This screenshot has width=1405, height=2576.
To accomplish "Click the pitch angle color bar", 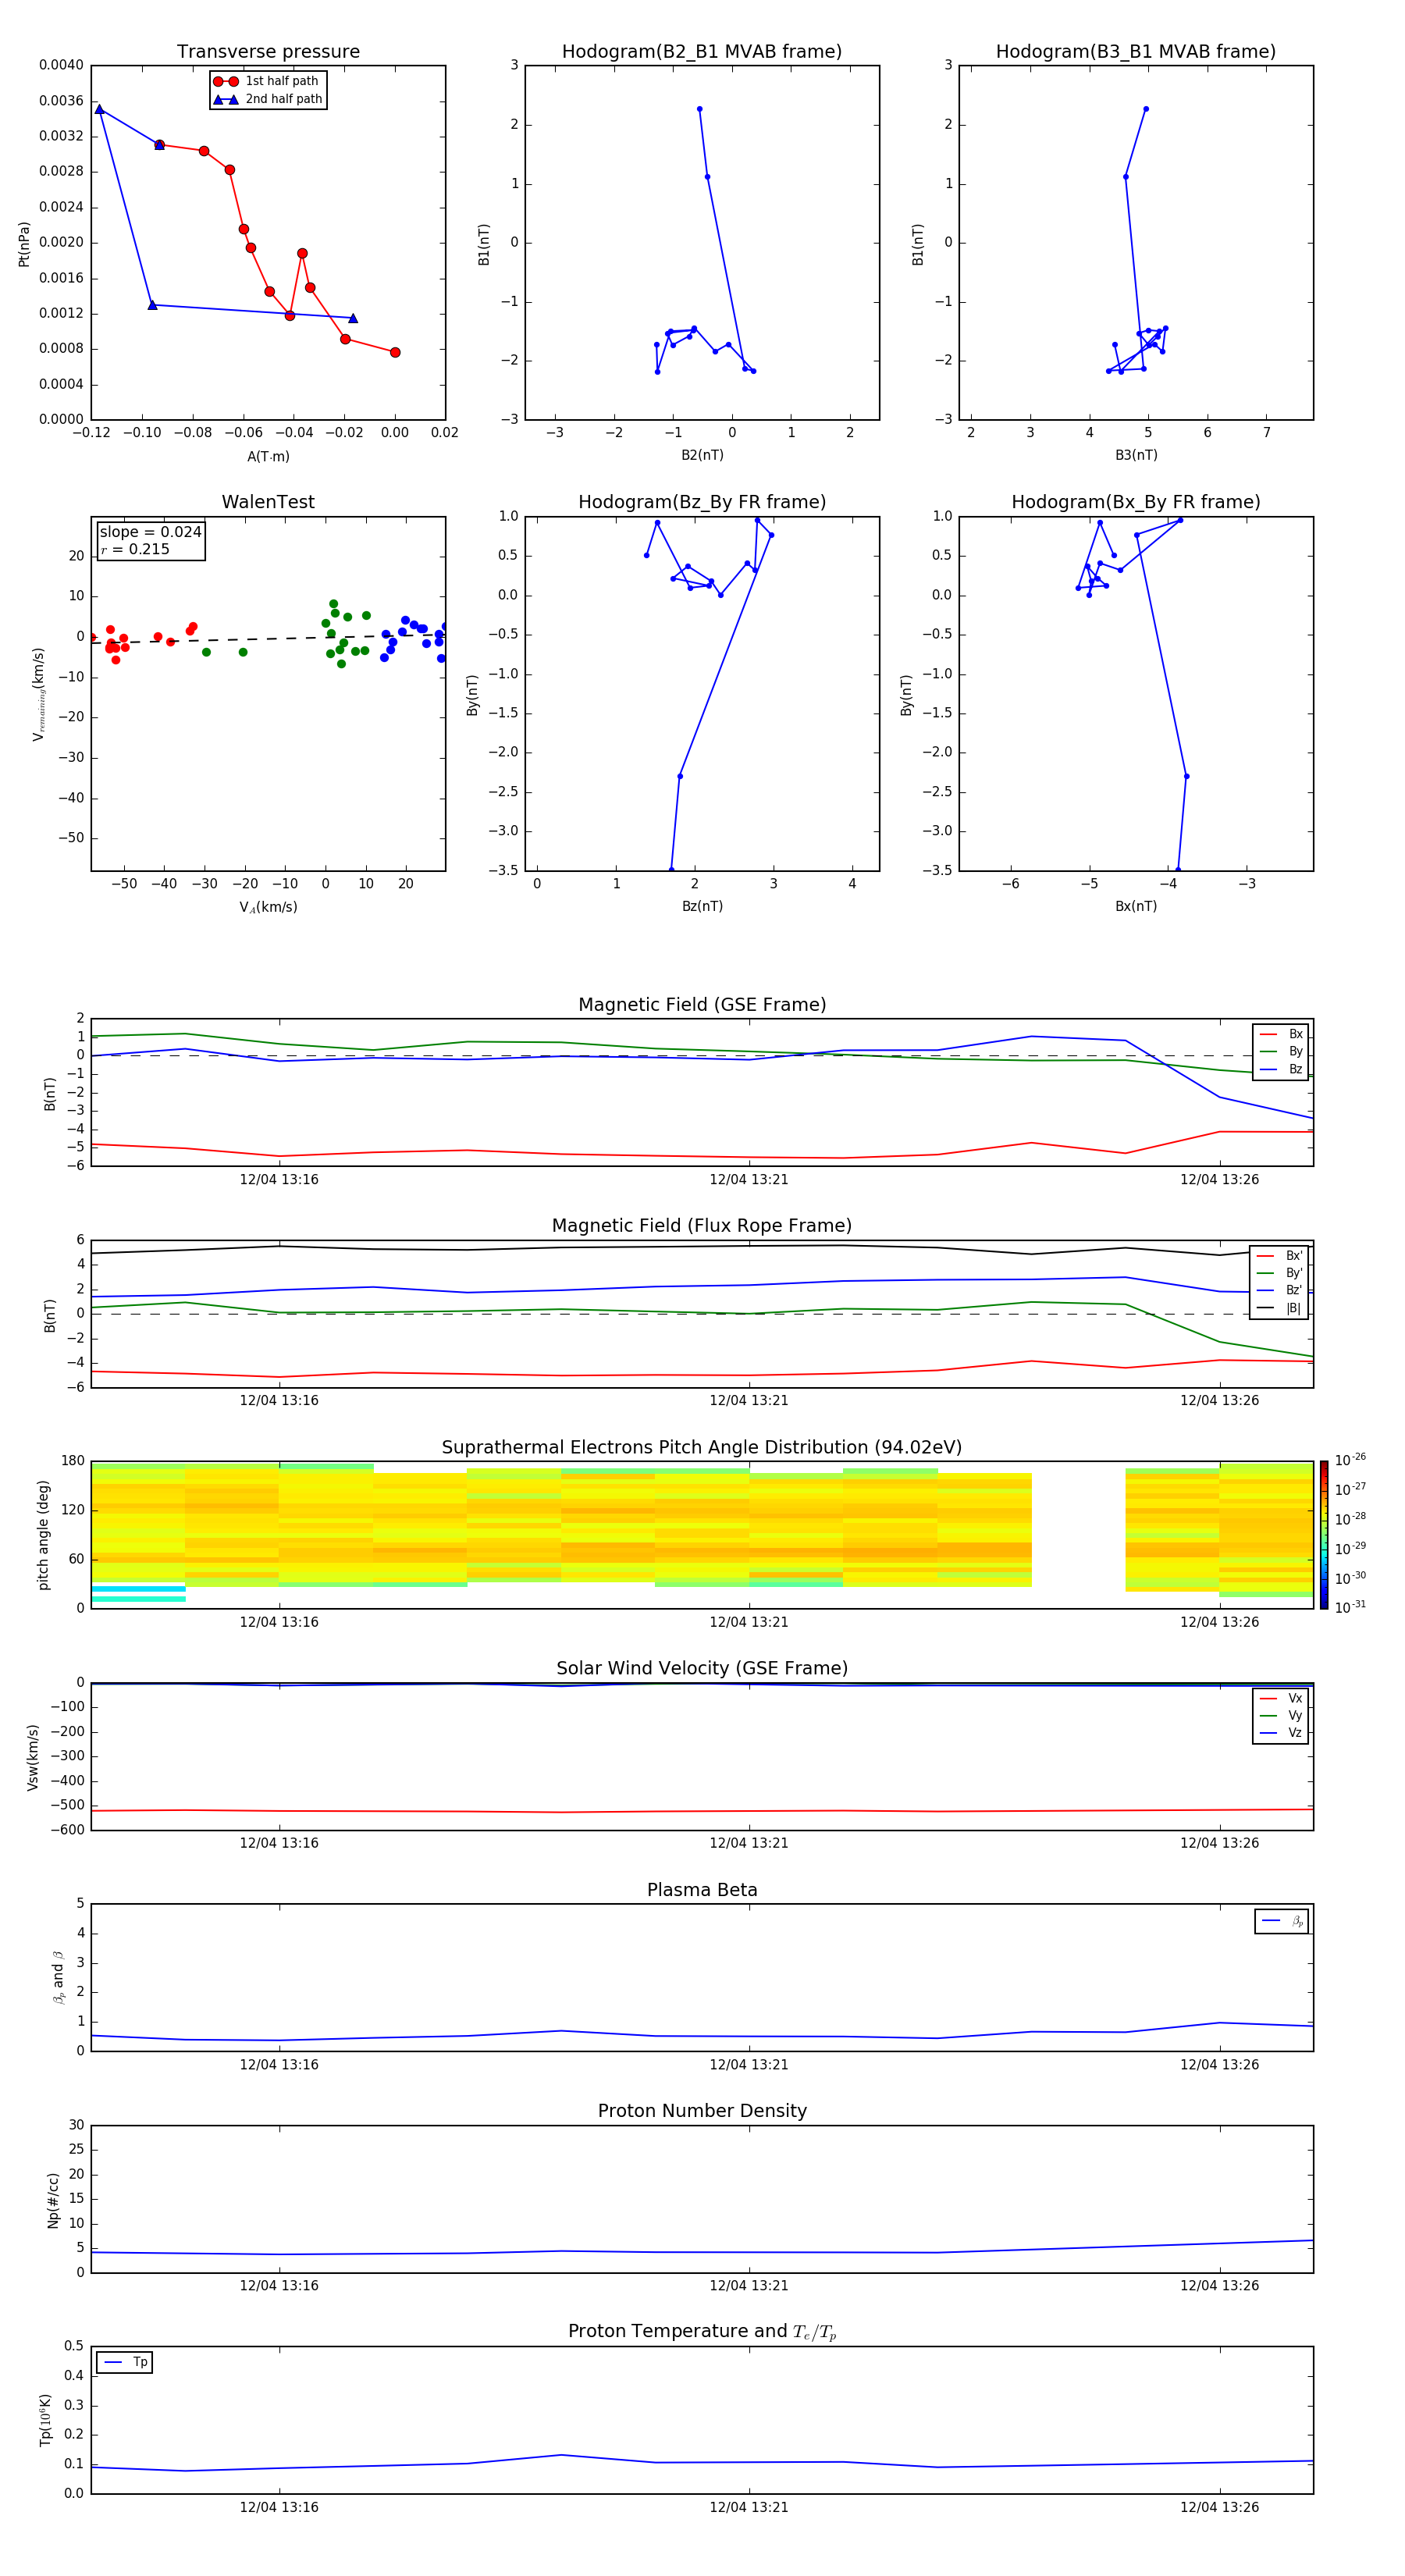I will [1324, 1535].
